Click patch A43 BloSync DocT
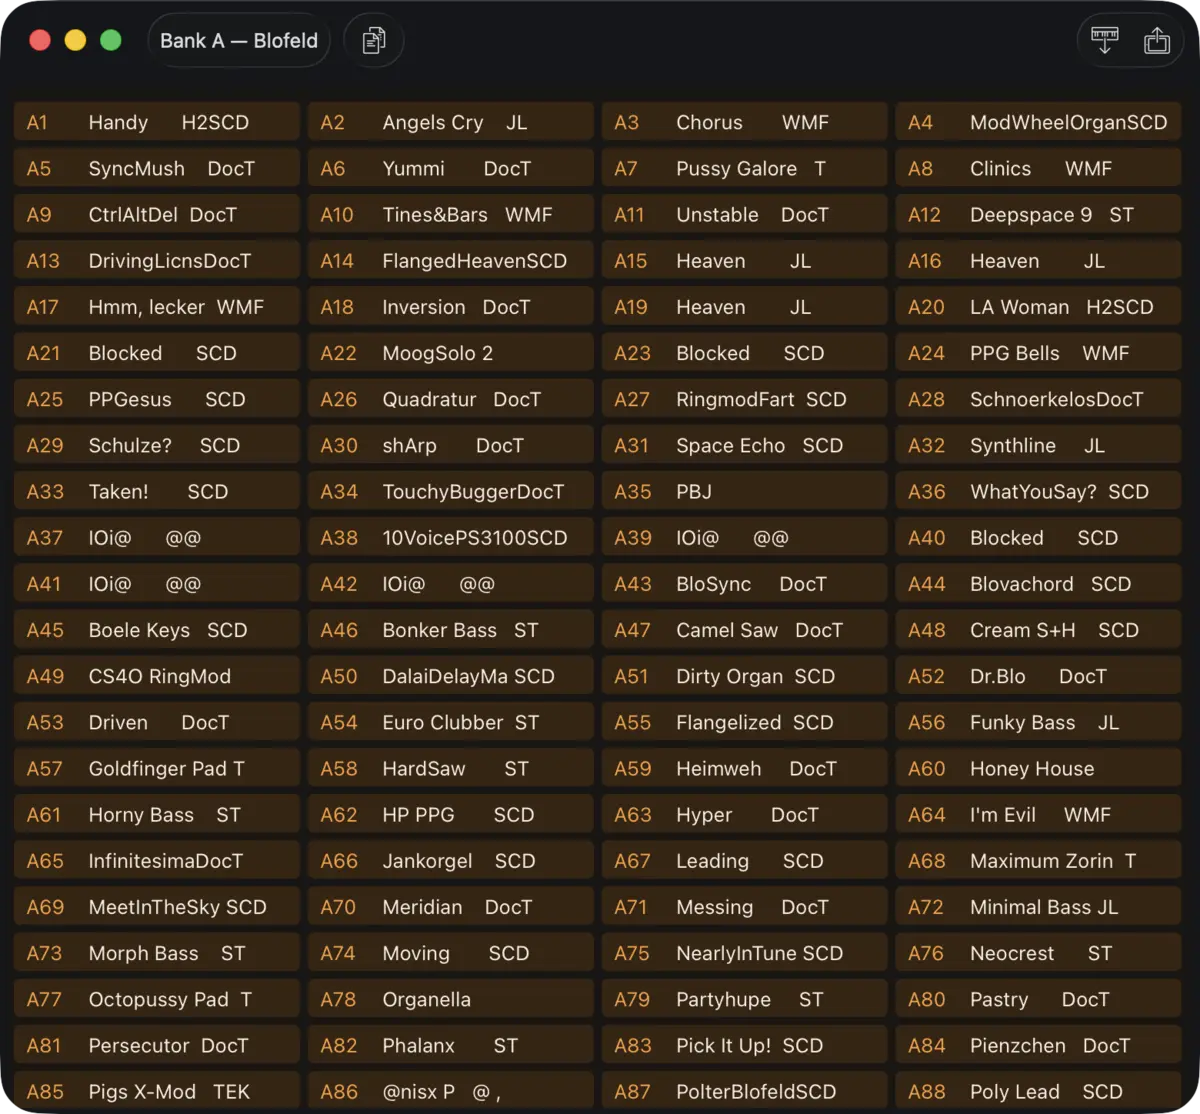 point(745,584)
